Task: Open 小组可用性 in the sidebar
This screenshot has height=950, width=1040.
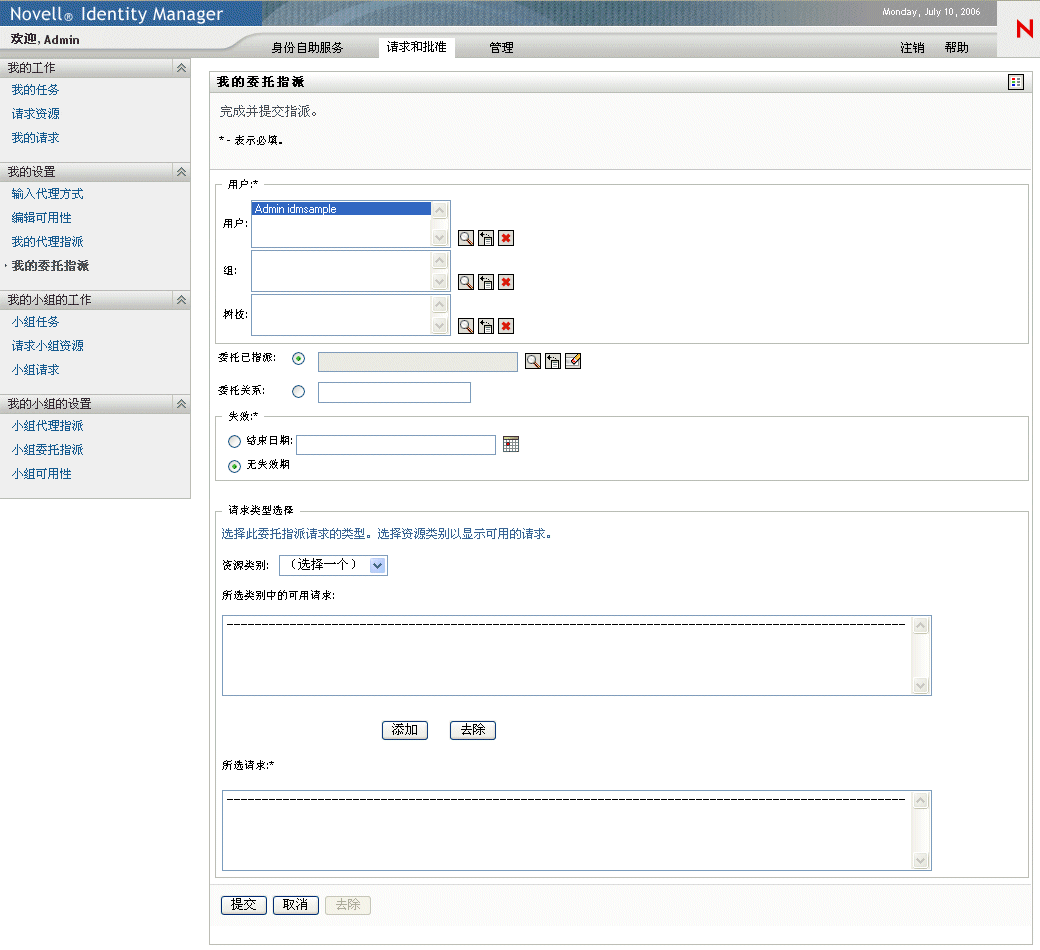Action: click(x=41, y=474)
